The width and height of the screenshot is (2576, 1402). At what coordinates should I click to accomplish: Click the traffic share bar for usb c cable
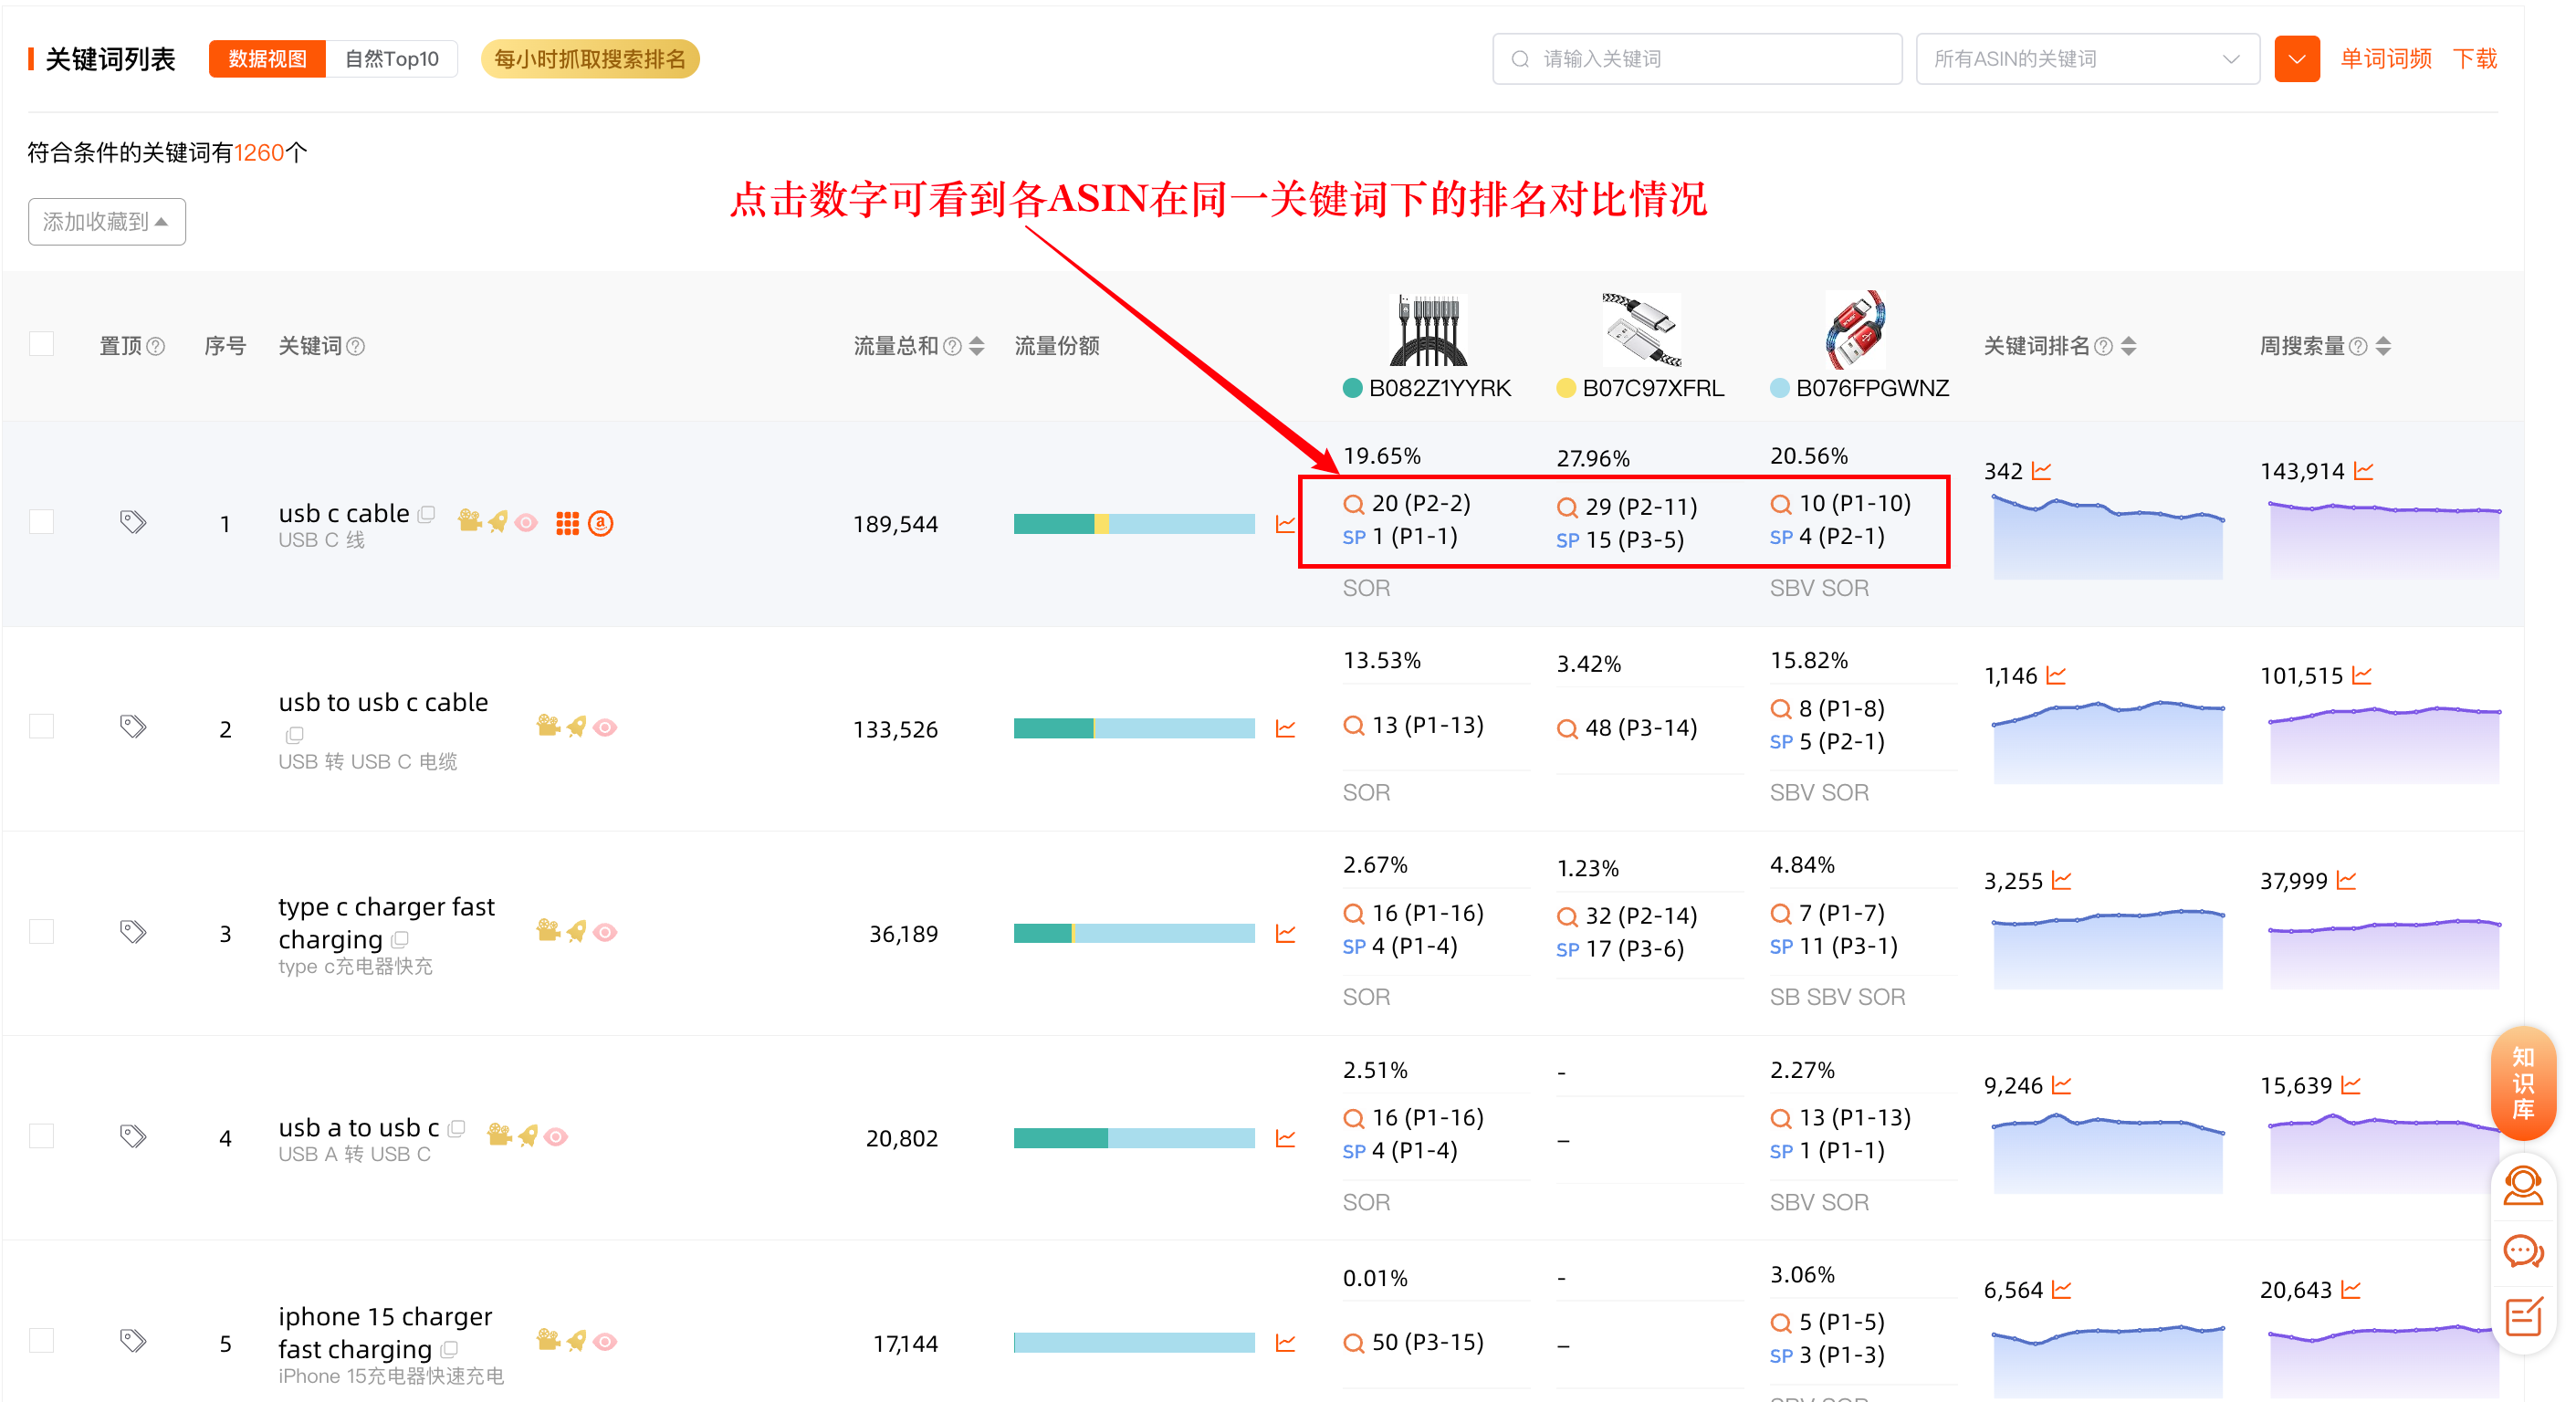pos(1134,524)
